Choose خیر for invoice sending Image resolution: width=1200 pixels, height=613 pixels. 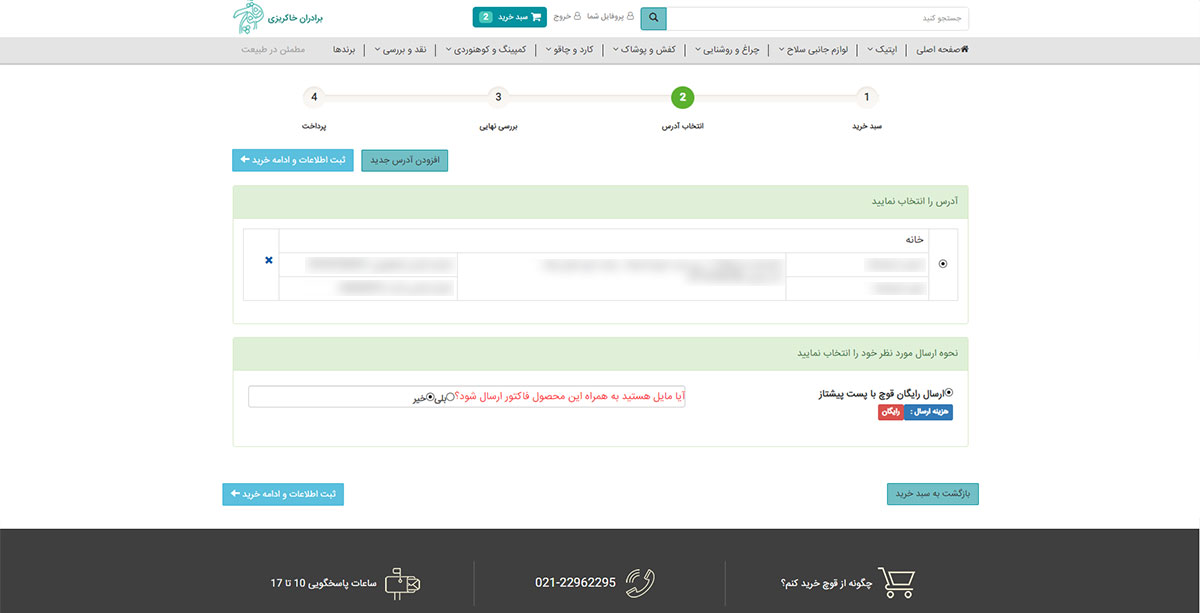pos(430,397)
